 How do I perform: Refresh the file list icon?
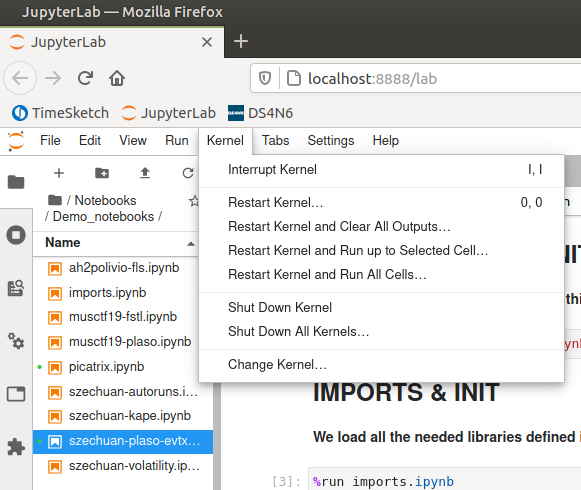pyautogui.click(x=188, y=173)
